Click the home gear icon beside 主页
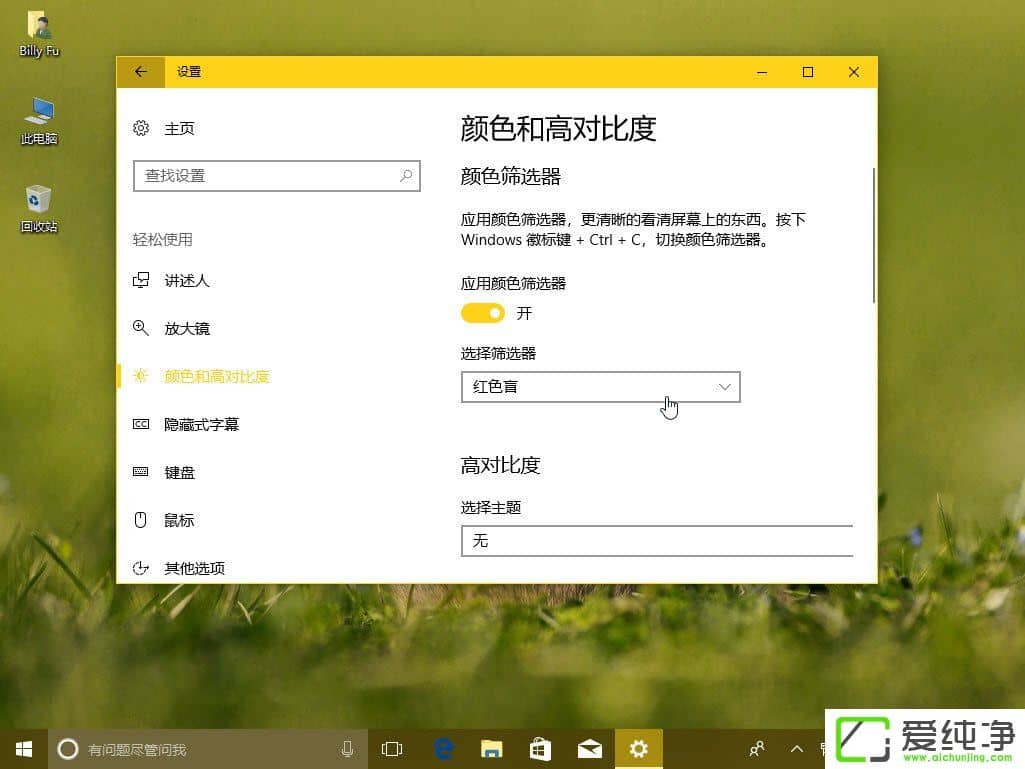Image resolution: width=1025 pixels, height=769 pixels. click(x=141, y=128)
